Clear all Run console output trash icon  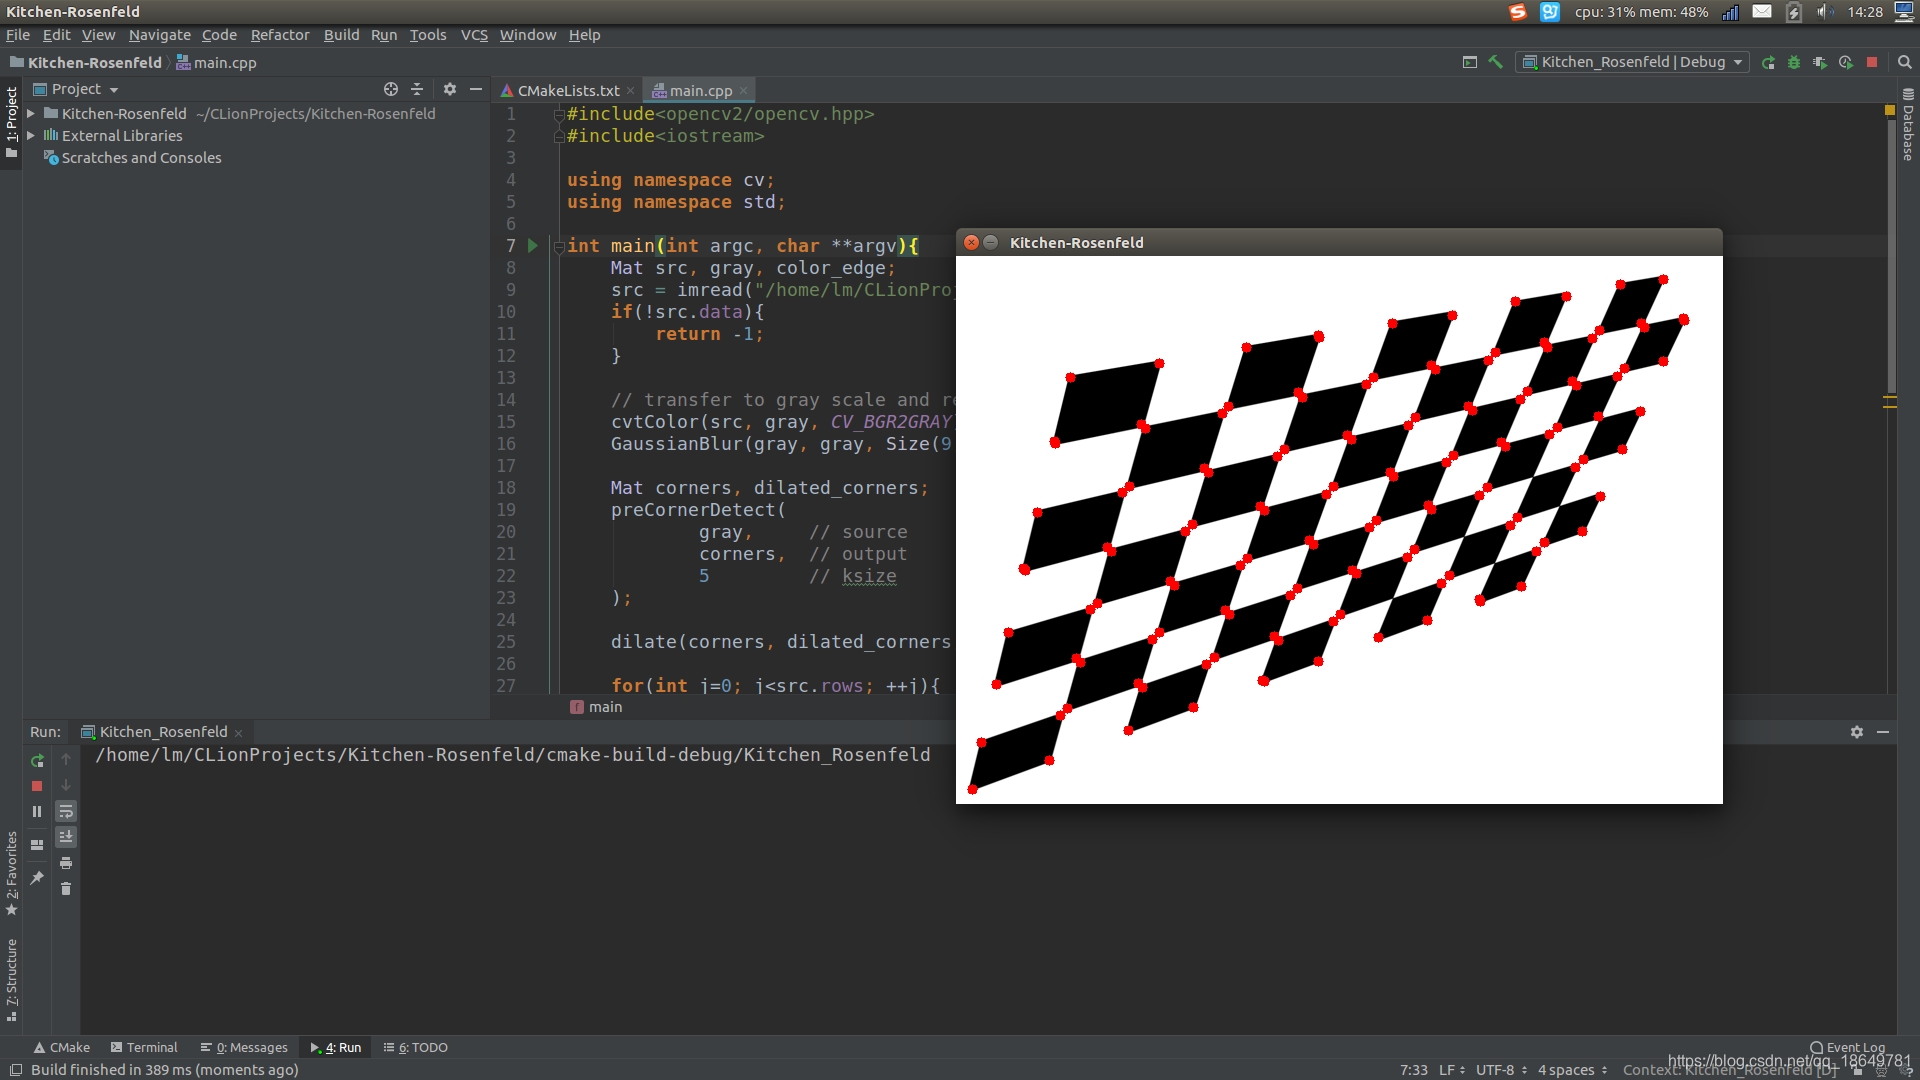(x=66, y=889)
